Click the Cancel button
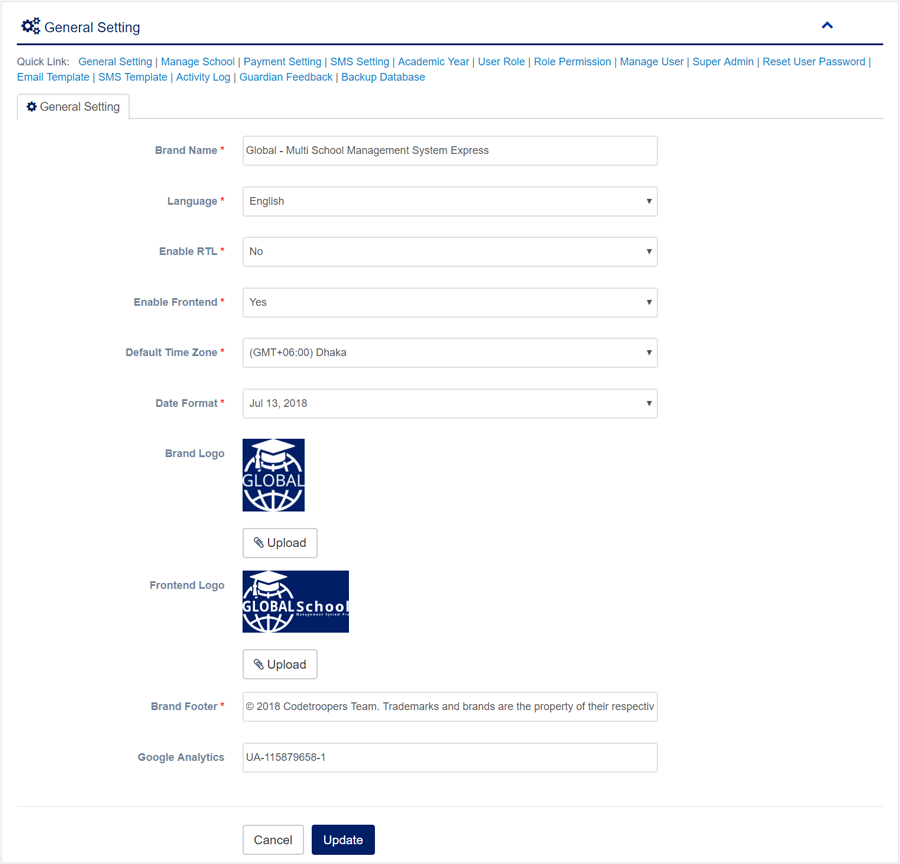 pyautogui.click(x=273, y=840)
